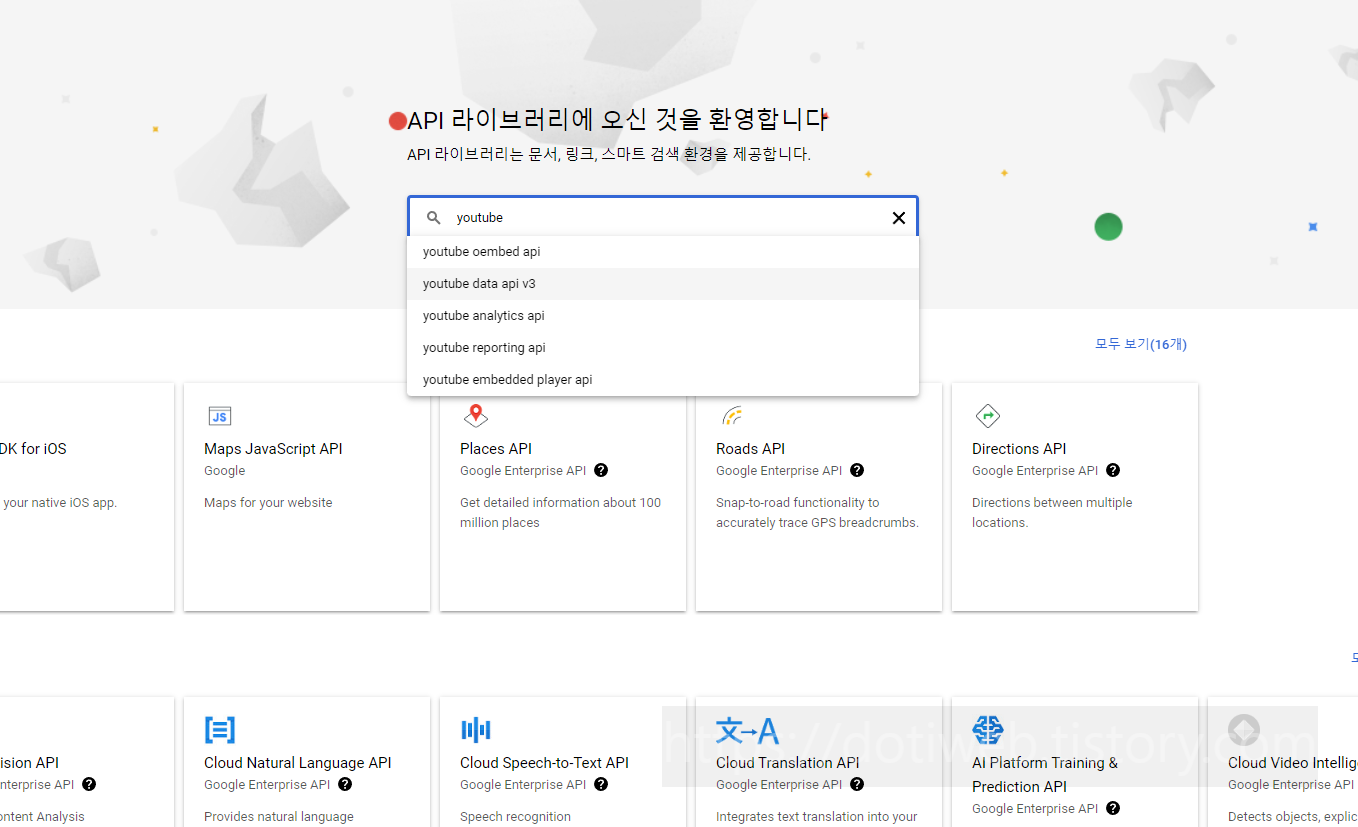Image resolution: width=1358 pixels, height=827 pixels.
Task: Click 'Integrates text translation into your' text
Action: click(817, 817)
